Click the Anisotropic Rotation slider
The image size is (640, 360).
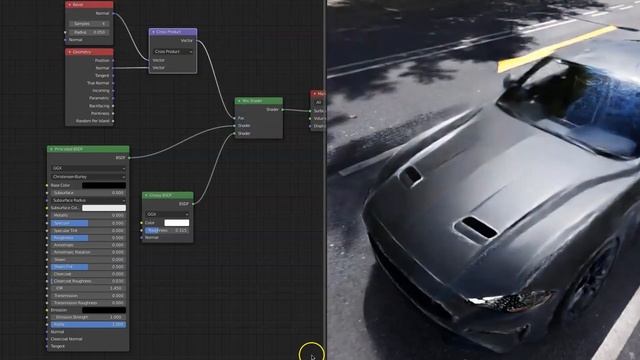[88, 252]
